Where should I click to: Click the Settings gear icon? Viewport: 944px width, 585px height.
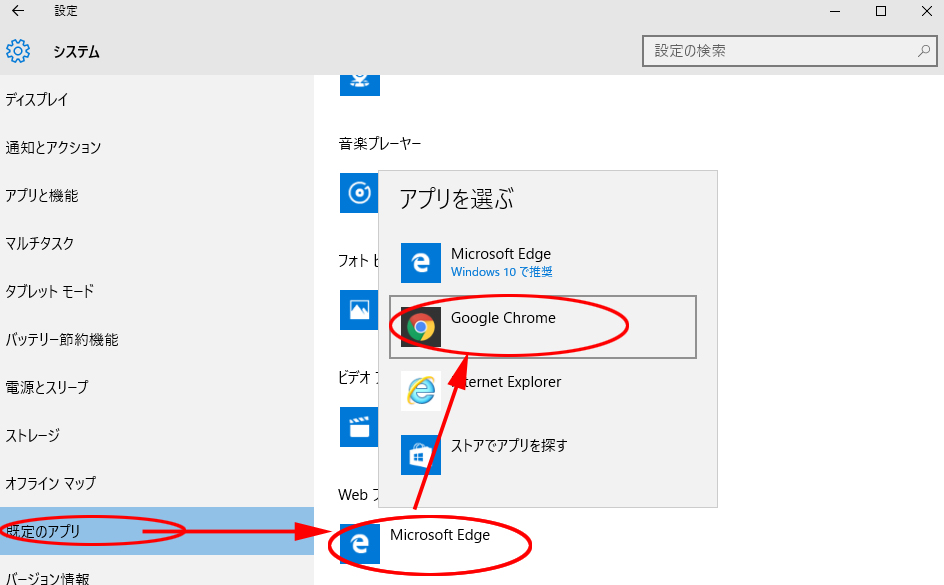click(x=18, y=51)
